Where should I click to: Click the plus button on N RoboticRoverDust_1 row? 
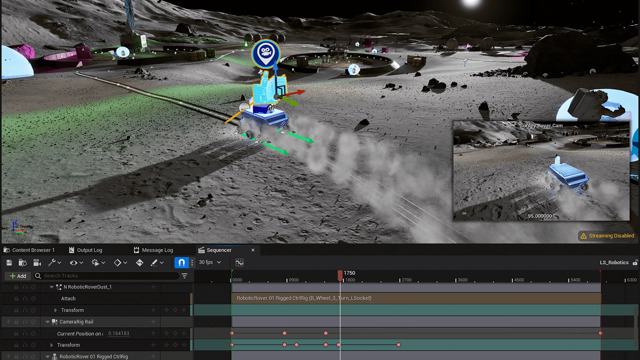pyautogui.click(x=153, y=287)
